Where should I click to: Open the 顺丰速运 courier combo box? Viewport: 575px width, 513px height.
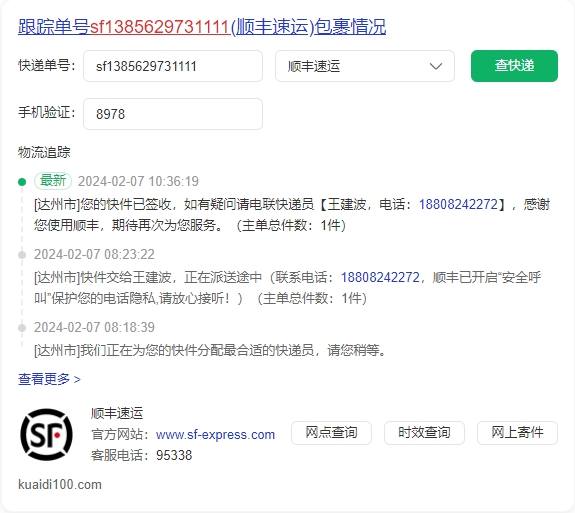[365, 66]
